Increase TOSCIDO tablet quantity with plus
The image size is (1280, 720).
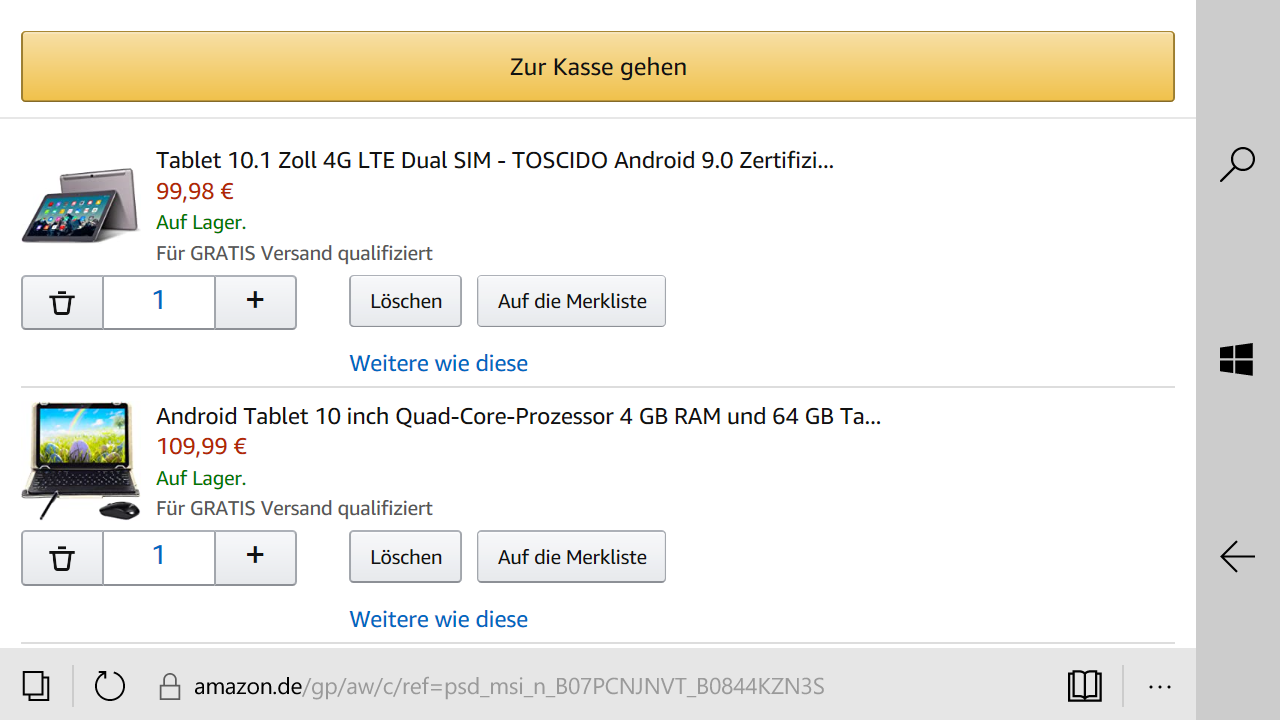256,302
